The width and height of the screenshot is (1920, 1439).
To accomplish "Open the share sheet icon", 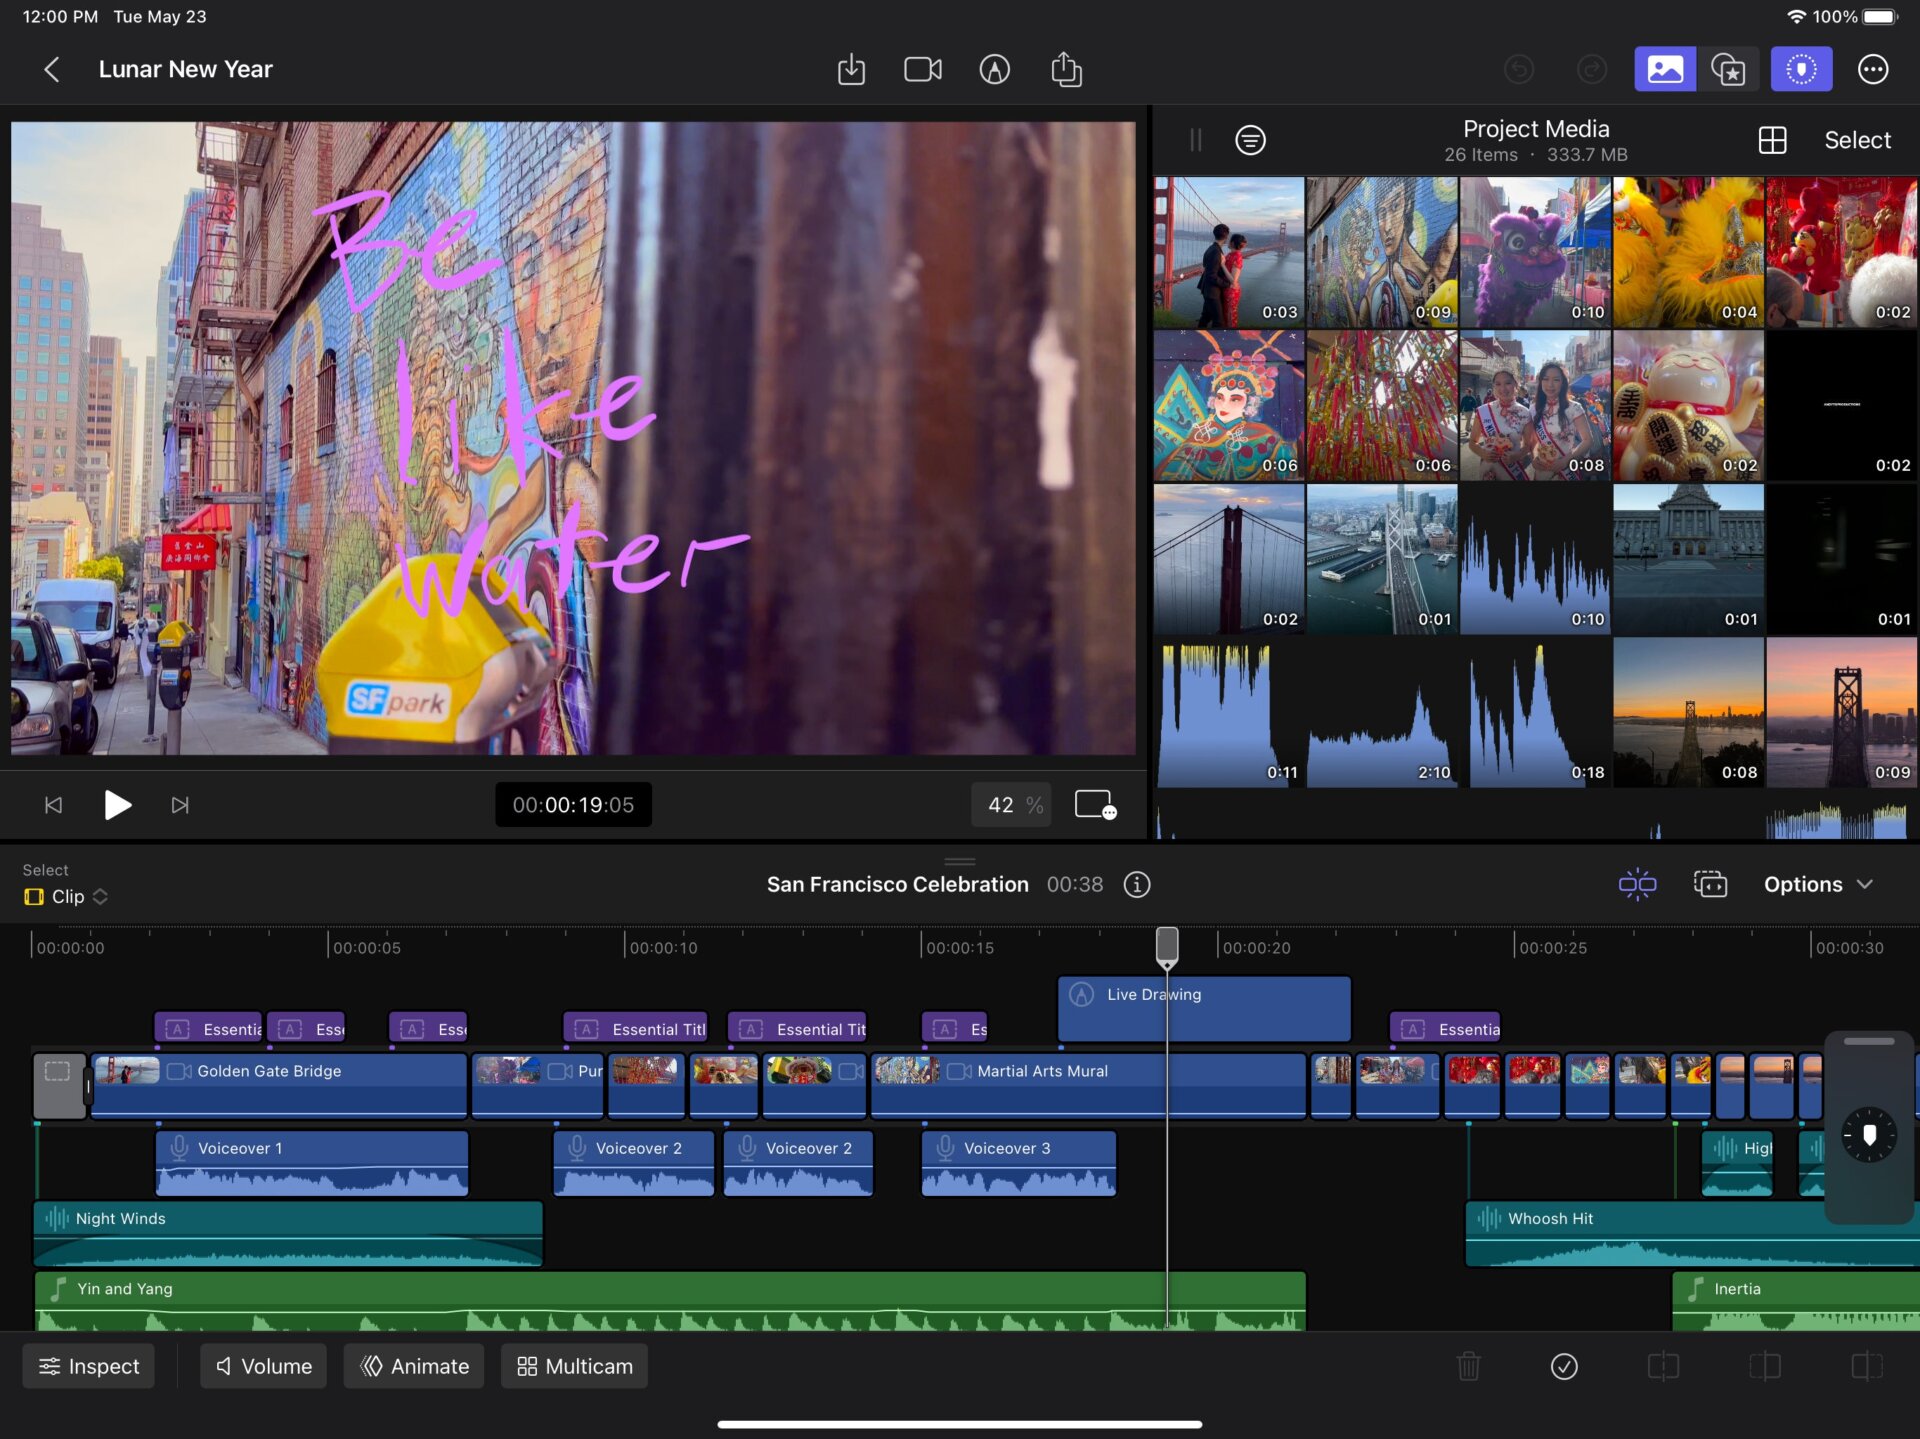I will (1066, 68).
